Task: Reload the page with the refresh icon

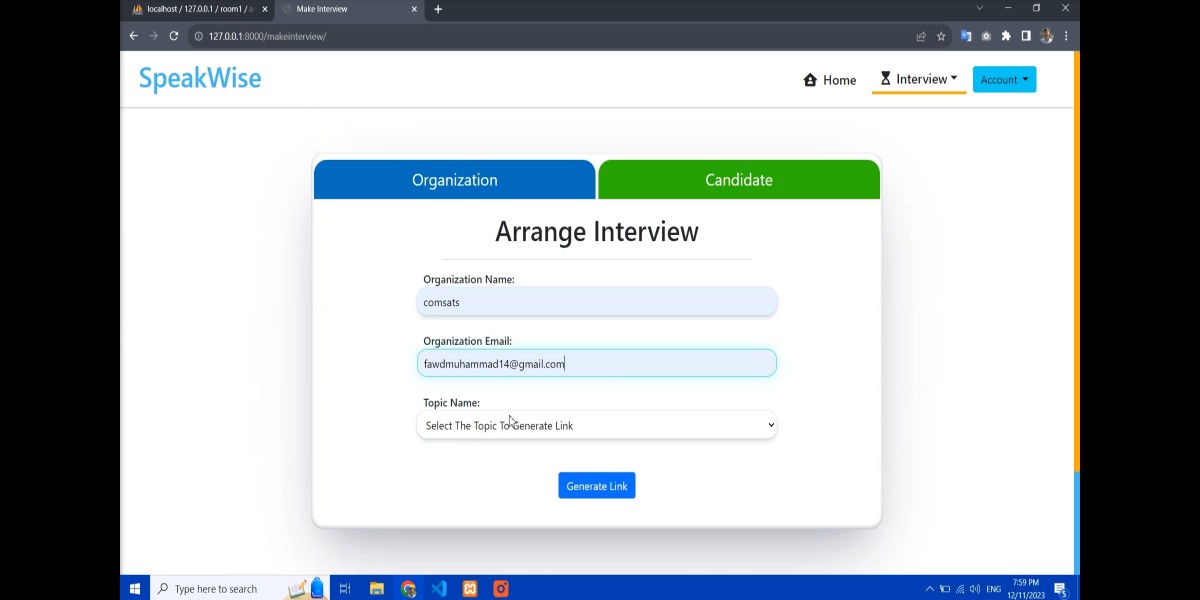Action: pyautogui.click(x=173, y=35)
